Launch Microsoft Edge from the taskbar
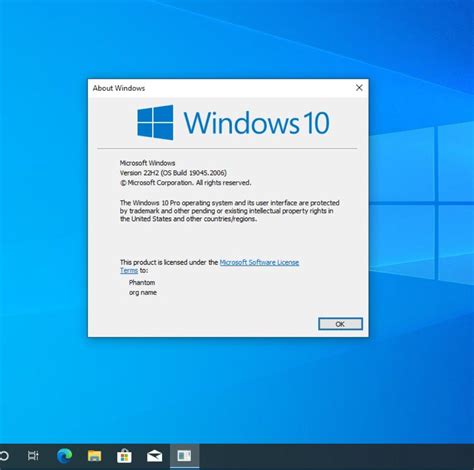Viewport: 474px width, 470px height. (x=64, y=456)
